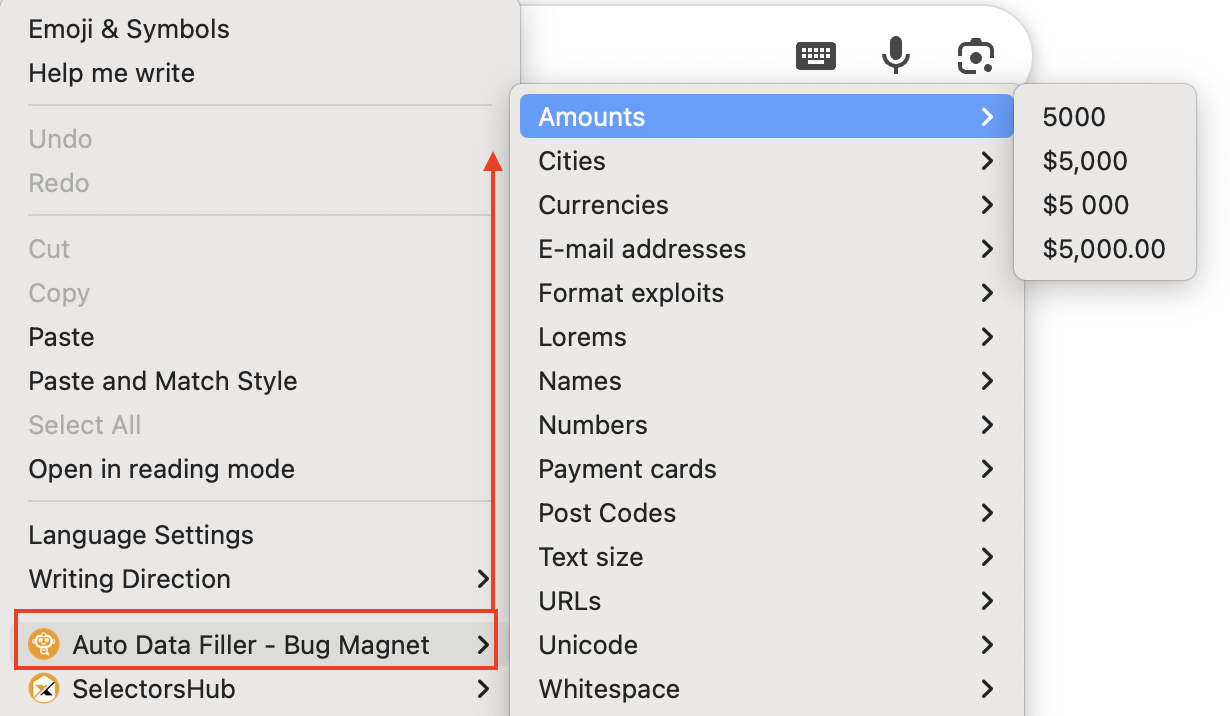The height and width of the screenshot is (716, 1230).
Task: Click the virtual keyboard icon
Action: [x=815, y=56]
